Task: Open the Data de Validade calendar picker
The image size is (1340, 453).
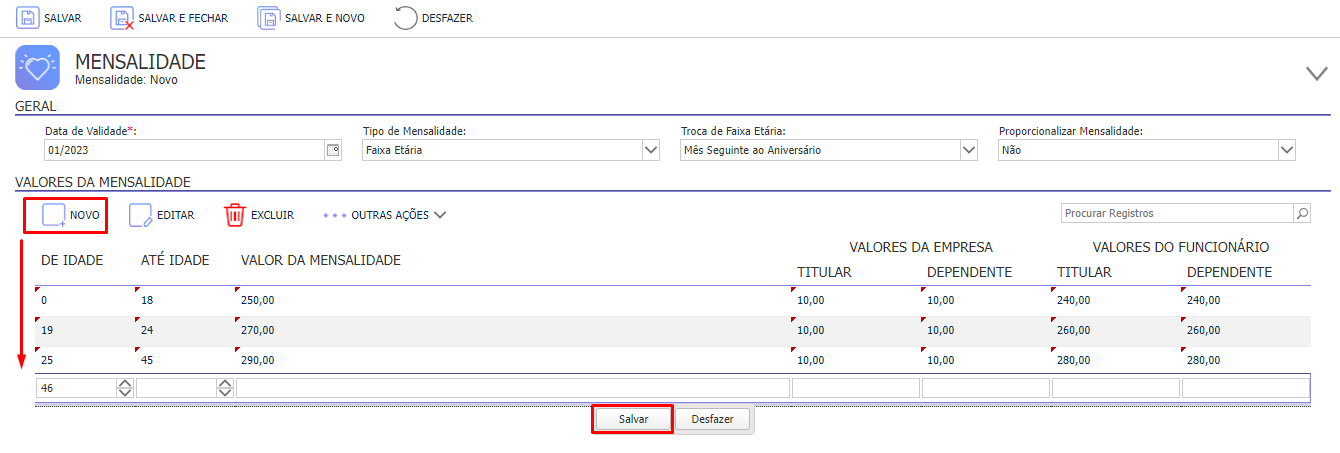Action: [x=333, y=150]
